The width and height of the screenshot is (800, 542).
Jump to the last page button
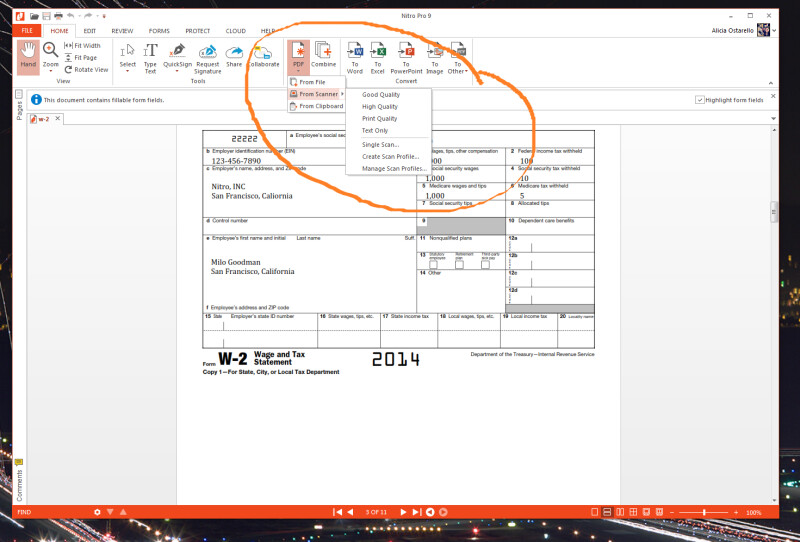pyautogui.click(x=416, y=512)
